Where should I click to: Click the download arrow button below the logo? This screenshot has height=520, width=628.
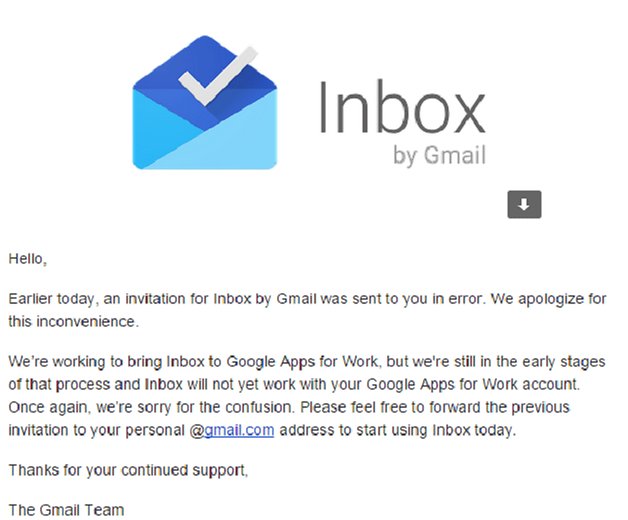click(x=524, y=204)
